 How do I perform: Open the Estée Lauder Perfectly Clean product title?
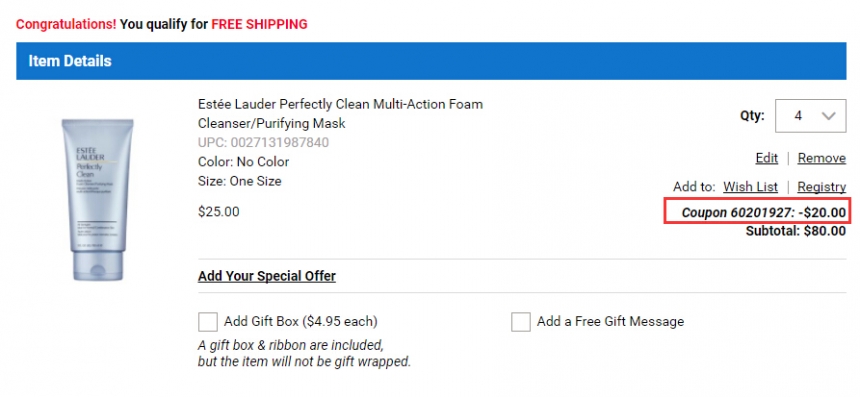(x=340, y=114)
